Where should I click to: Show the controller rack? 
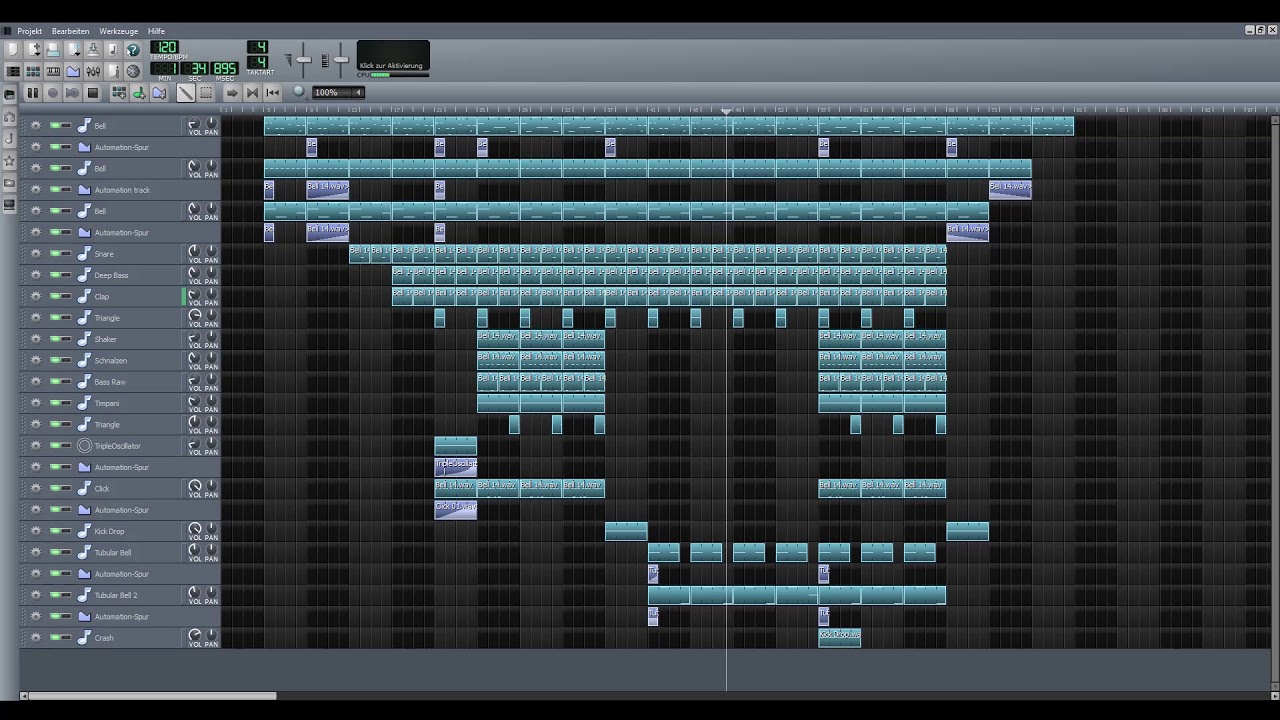(x=133, y=71)
